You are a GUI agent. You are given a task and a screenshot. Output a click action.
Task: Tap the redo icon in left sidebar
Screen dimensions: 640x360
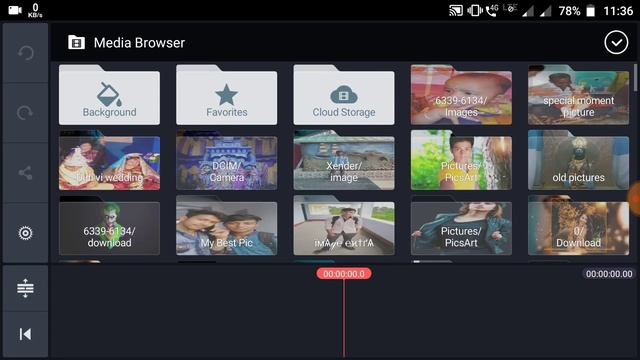pyautogui.click(x=25, y=113)
